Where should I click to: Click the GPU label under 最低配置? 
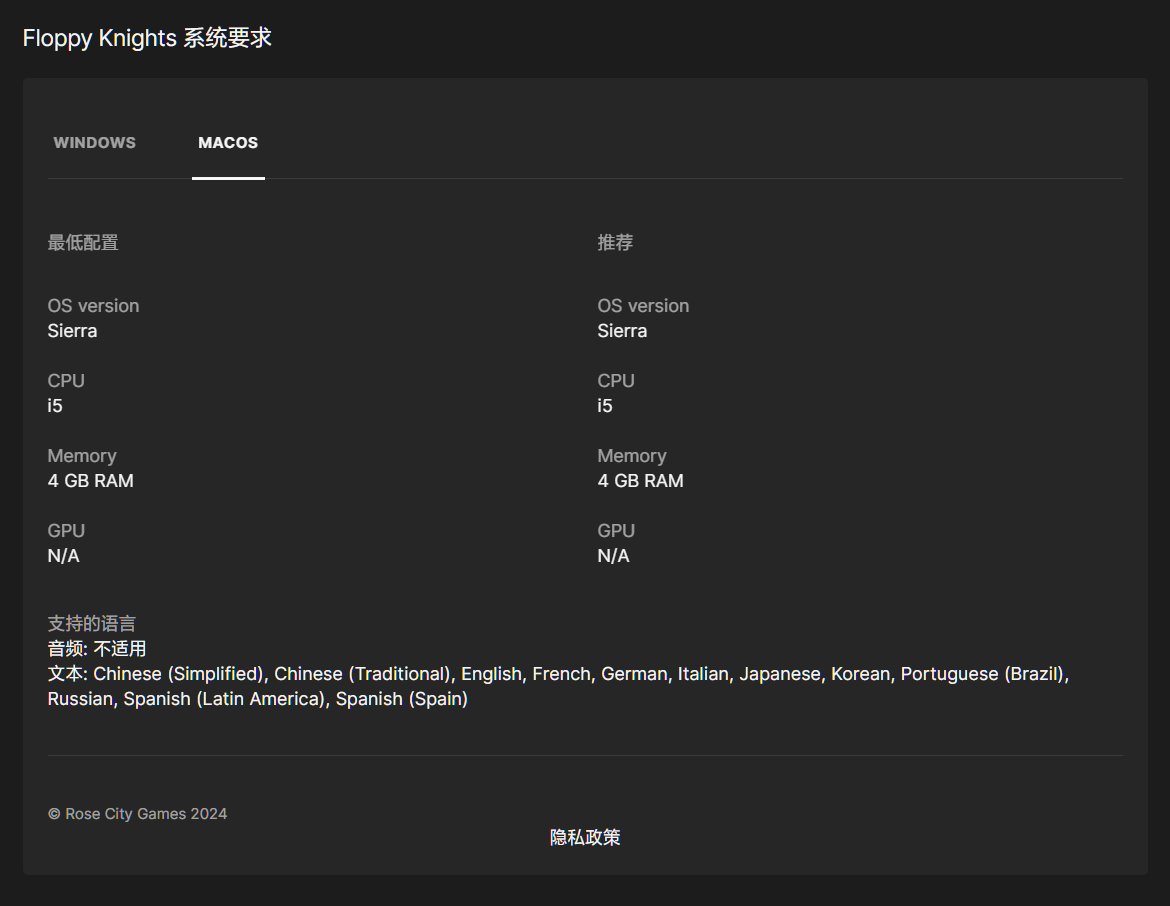click(66, 531)
